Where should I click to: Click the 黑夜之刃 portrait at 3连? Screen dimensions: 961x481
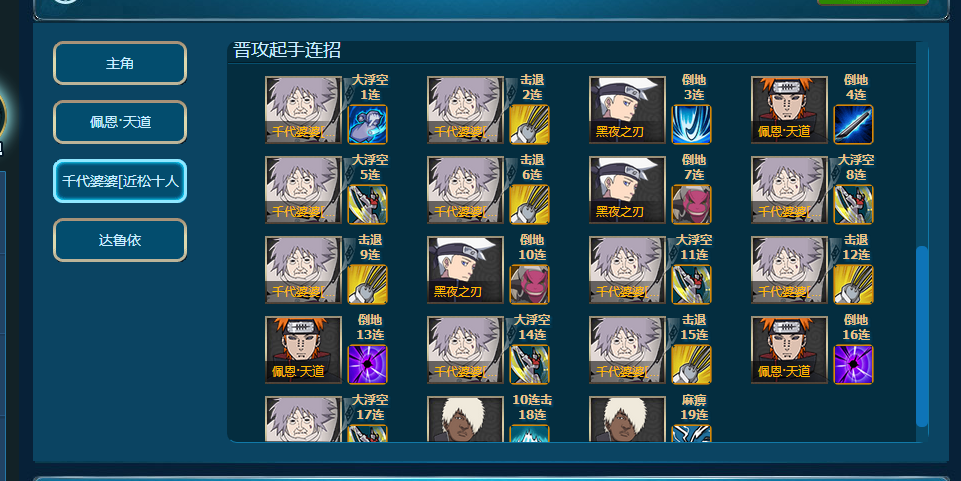pos(627,110)
